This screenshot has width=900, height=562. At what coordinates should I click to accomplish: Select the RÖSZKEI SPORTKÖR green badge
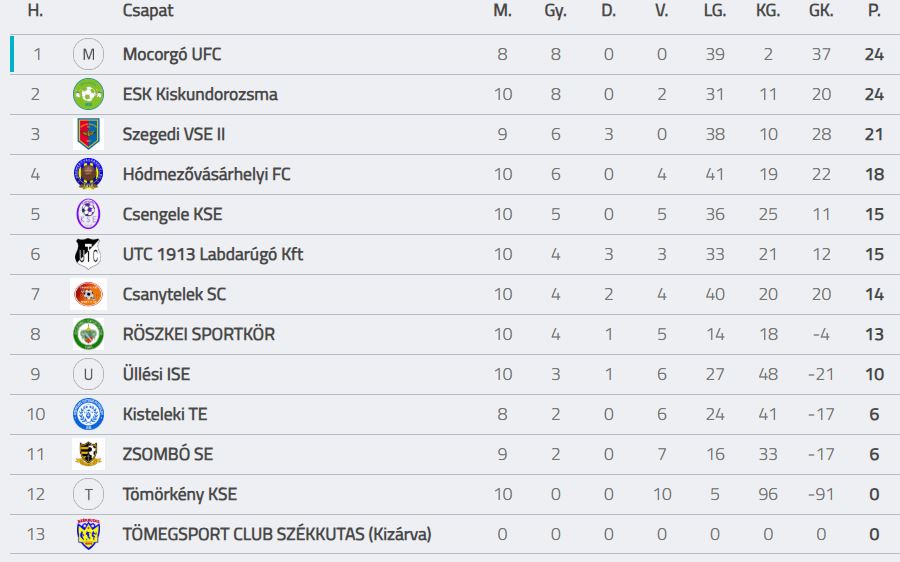(88, 334)
